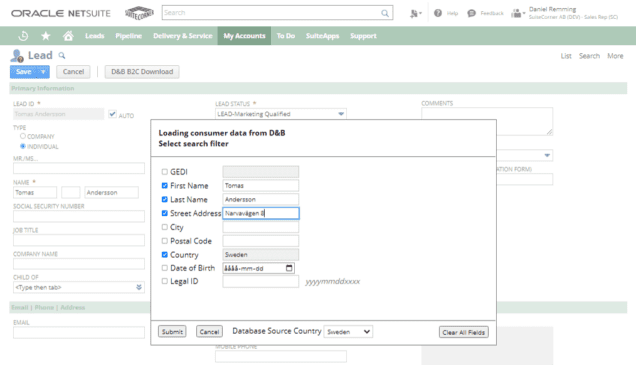Viewport: 636px width, 365px height.
Task: Enable the Postal Code filter checkbox
Action: (164, 240)
